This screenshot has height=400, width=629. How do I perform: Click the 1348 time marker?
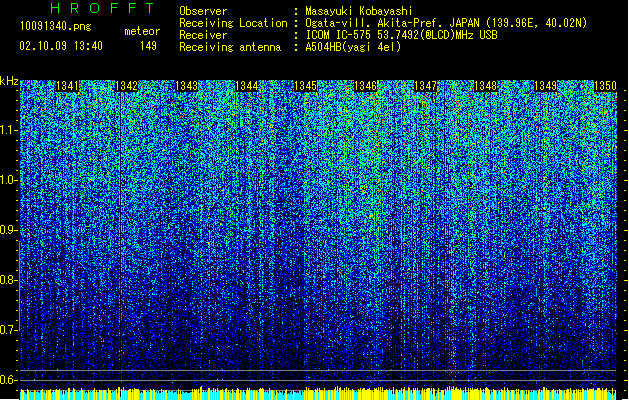tap(485, 86)
